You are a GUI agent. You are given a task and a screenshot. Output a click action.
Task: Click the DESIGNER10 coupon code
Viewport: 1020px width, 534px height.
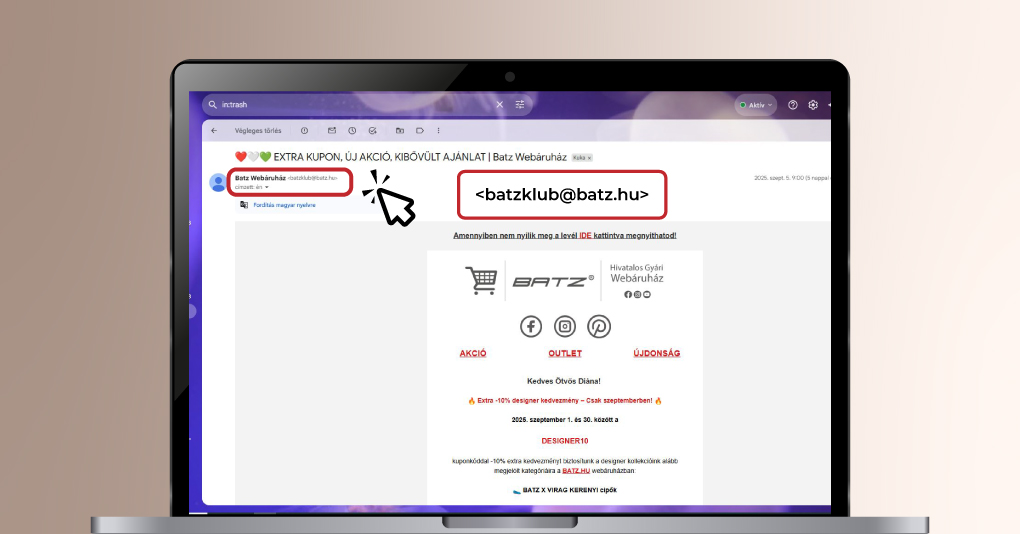click(565, 441)
